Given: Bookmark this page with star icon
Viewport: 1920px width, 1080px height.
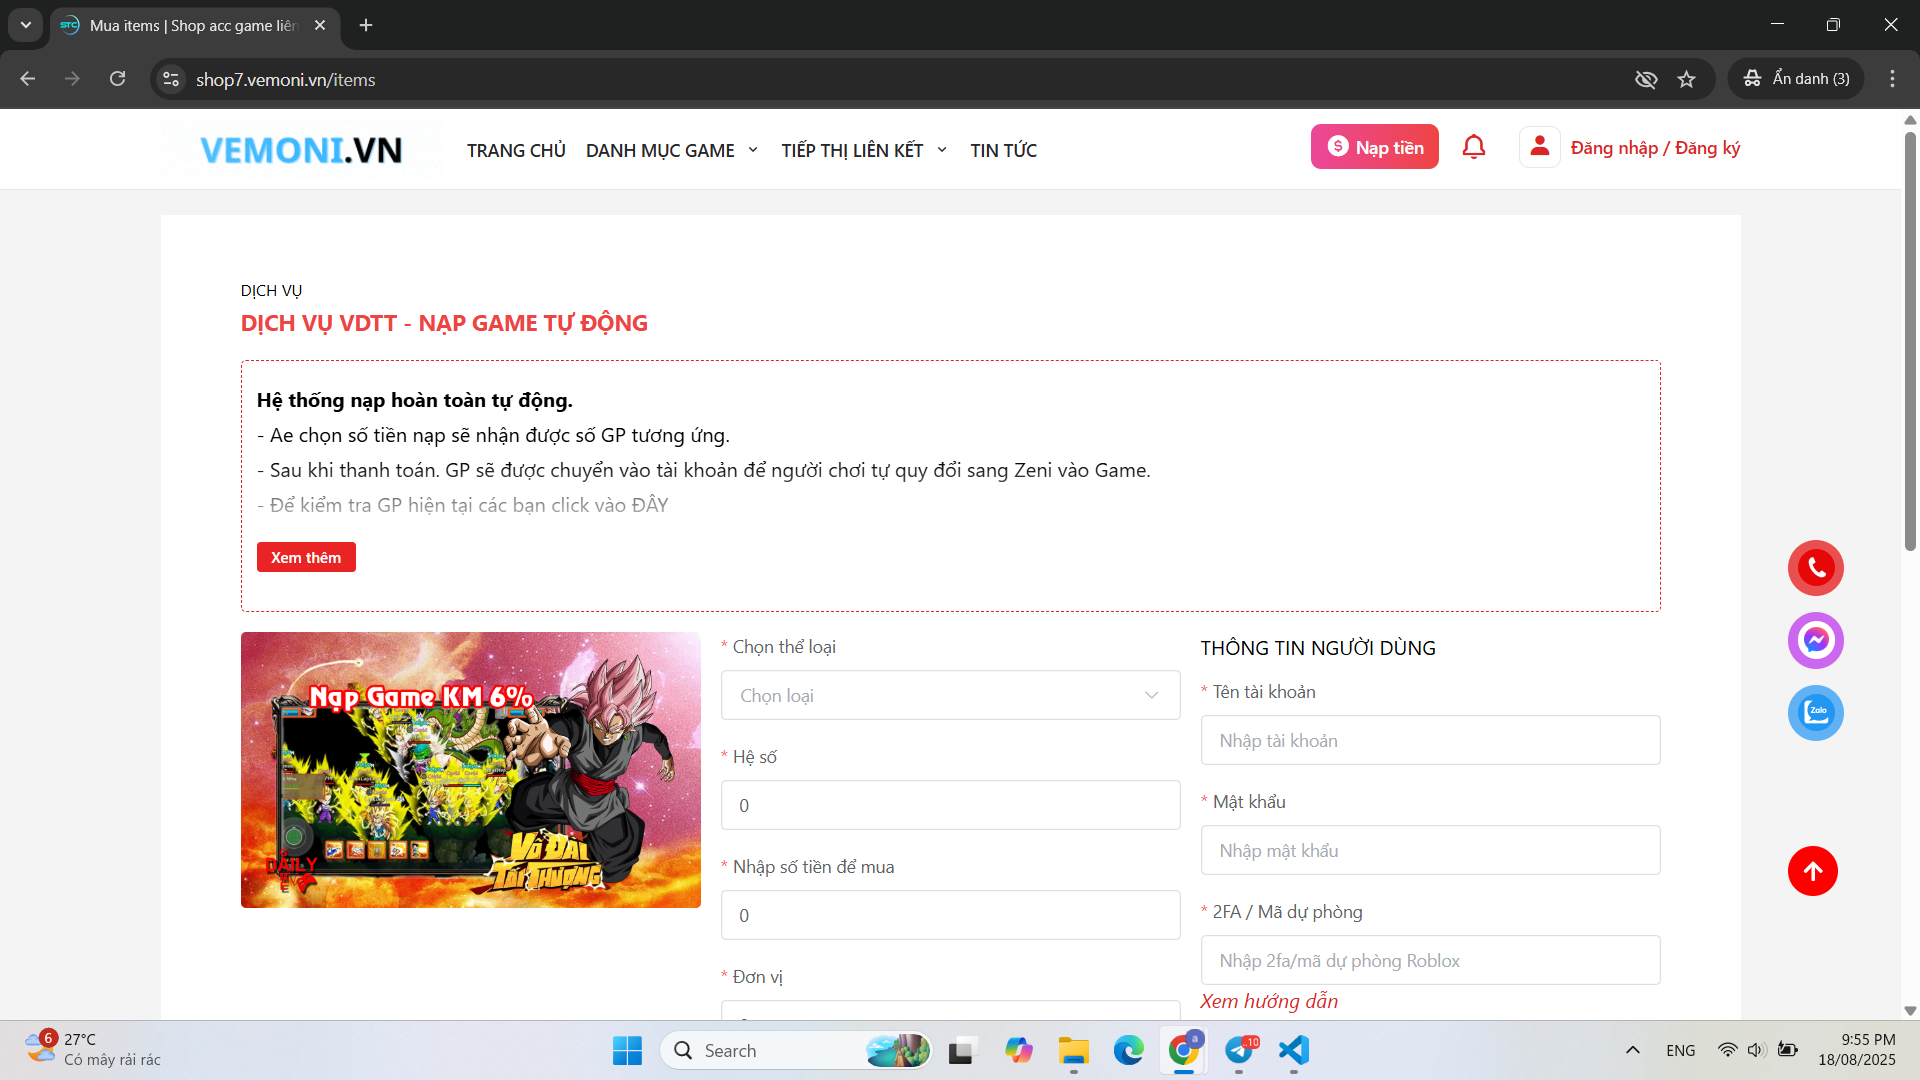Looking at the screenshot, I should [x=1686, y=79].
